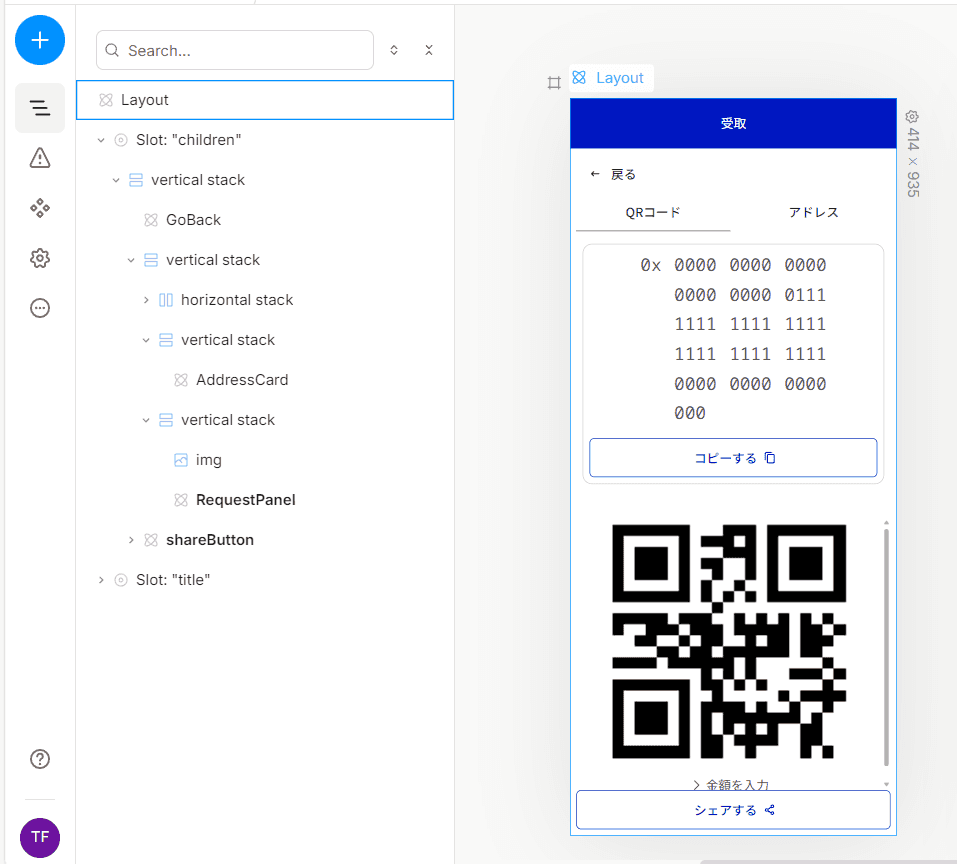This screenshot has height=864, width=957.
Task: Open the TF user avatar
Action: pos(40,837)
